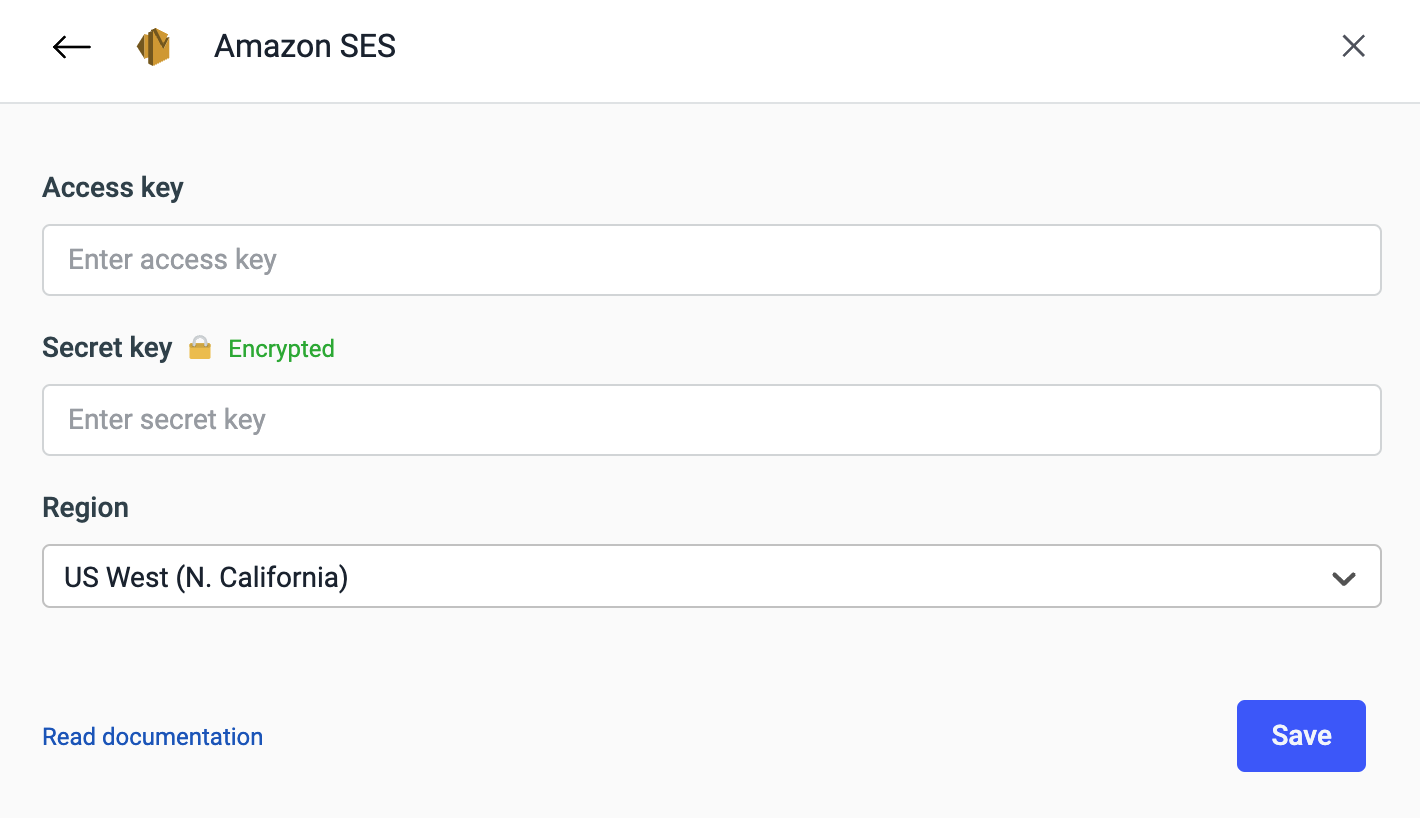Click the chevron arrow in the Region selector
This screenshot has height=818, width=1420.
(x=1344, y=578)
